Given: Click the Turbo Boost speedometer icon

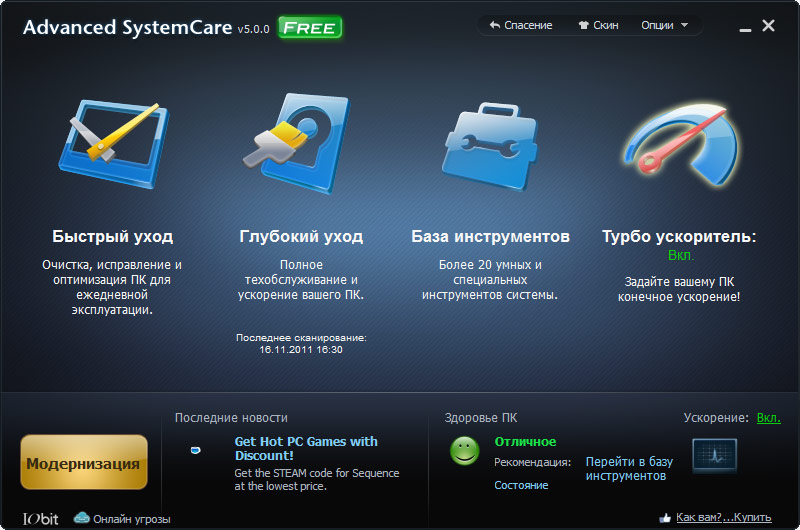Looking at the screenshot, I should 681,144.
